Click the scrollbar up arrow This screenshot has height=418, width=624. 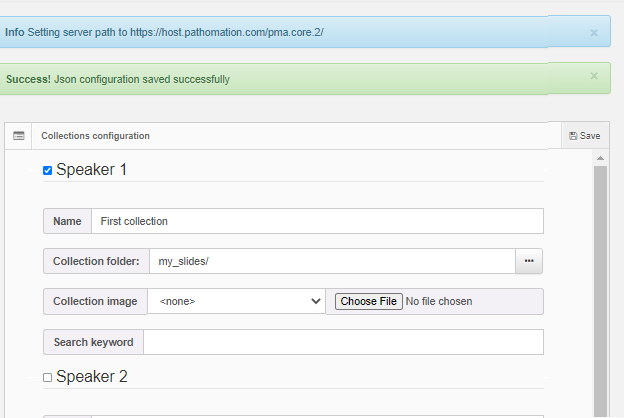600,158
